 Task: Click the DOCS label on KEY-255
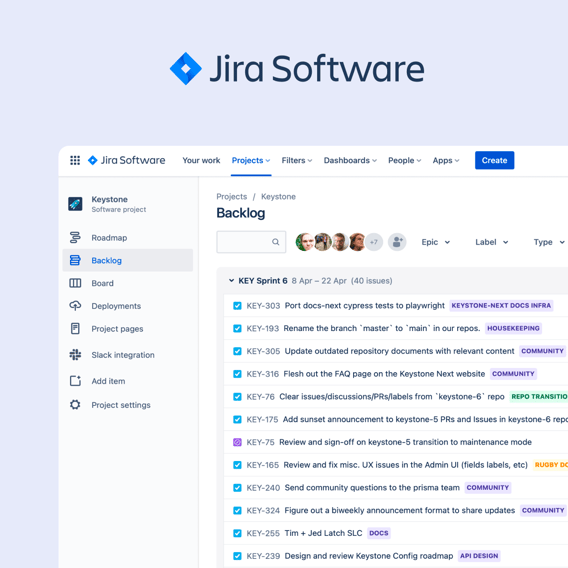pos(379,533)
